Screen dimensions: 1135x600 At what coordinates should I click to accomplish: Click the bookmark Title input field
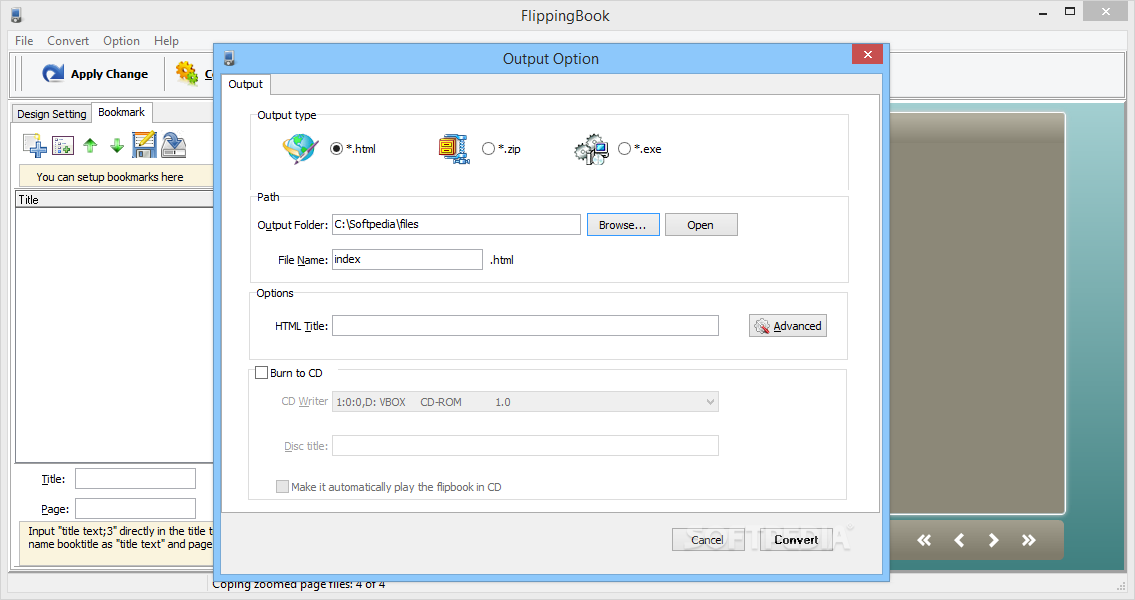tap(135, 478)
